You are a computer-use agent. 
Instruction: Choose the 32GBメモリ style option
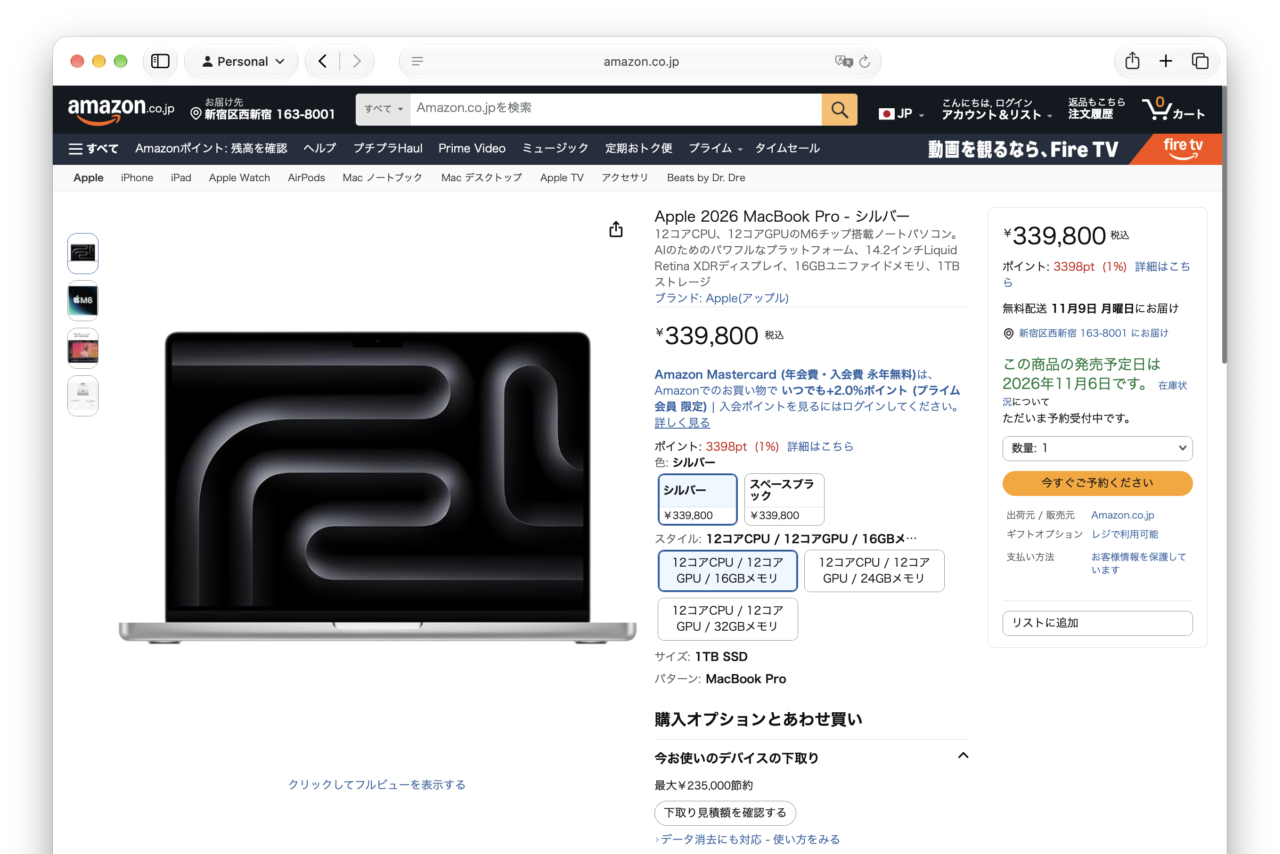728,618
